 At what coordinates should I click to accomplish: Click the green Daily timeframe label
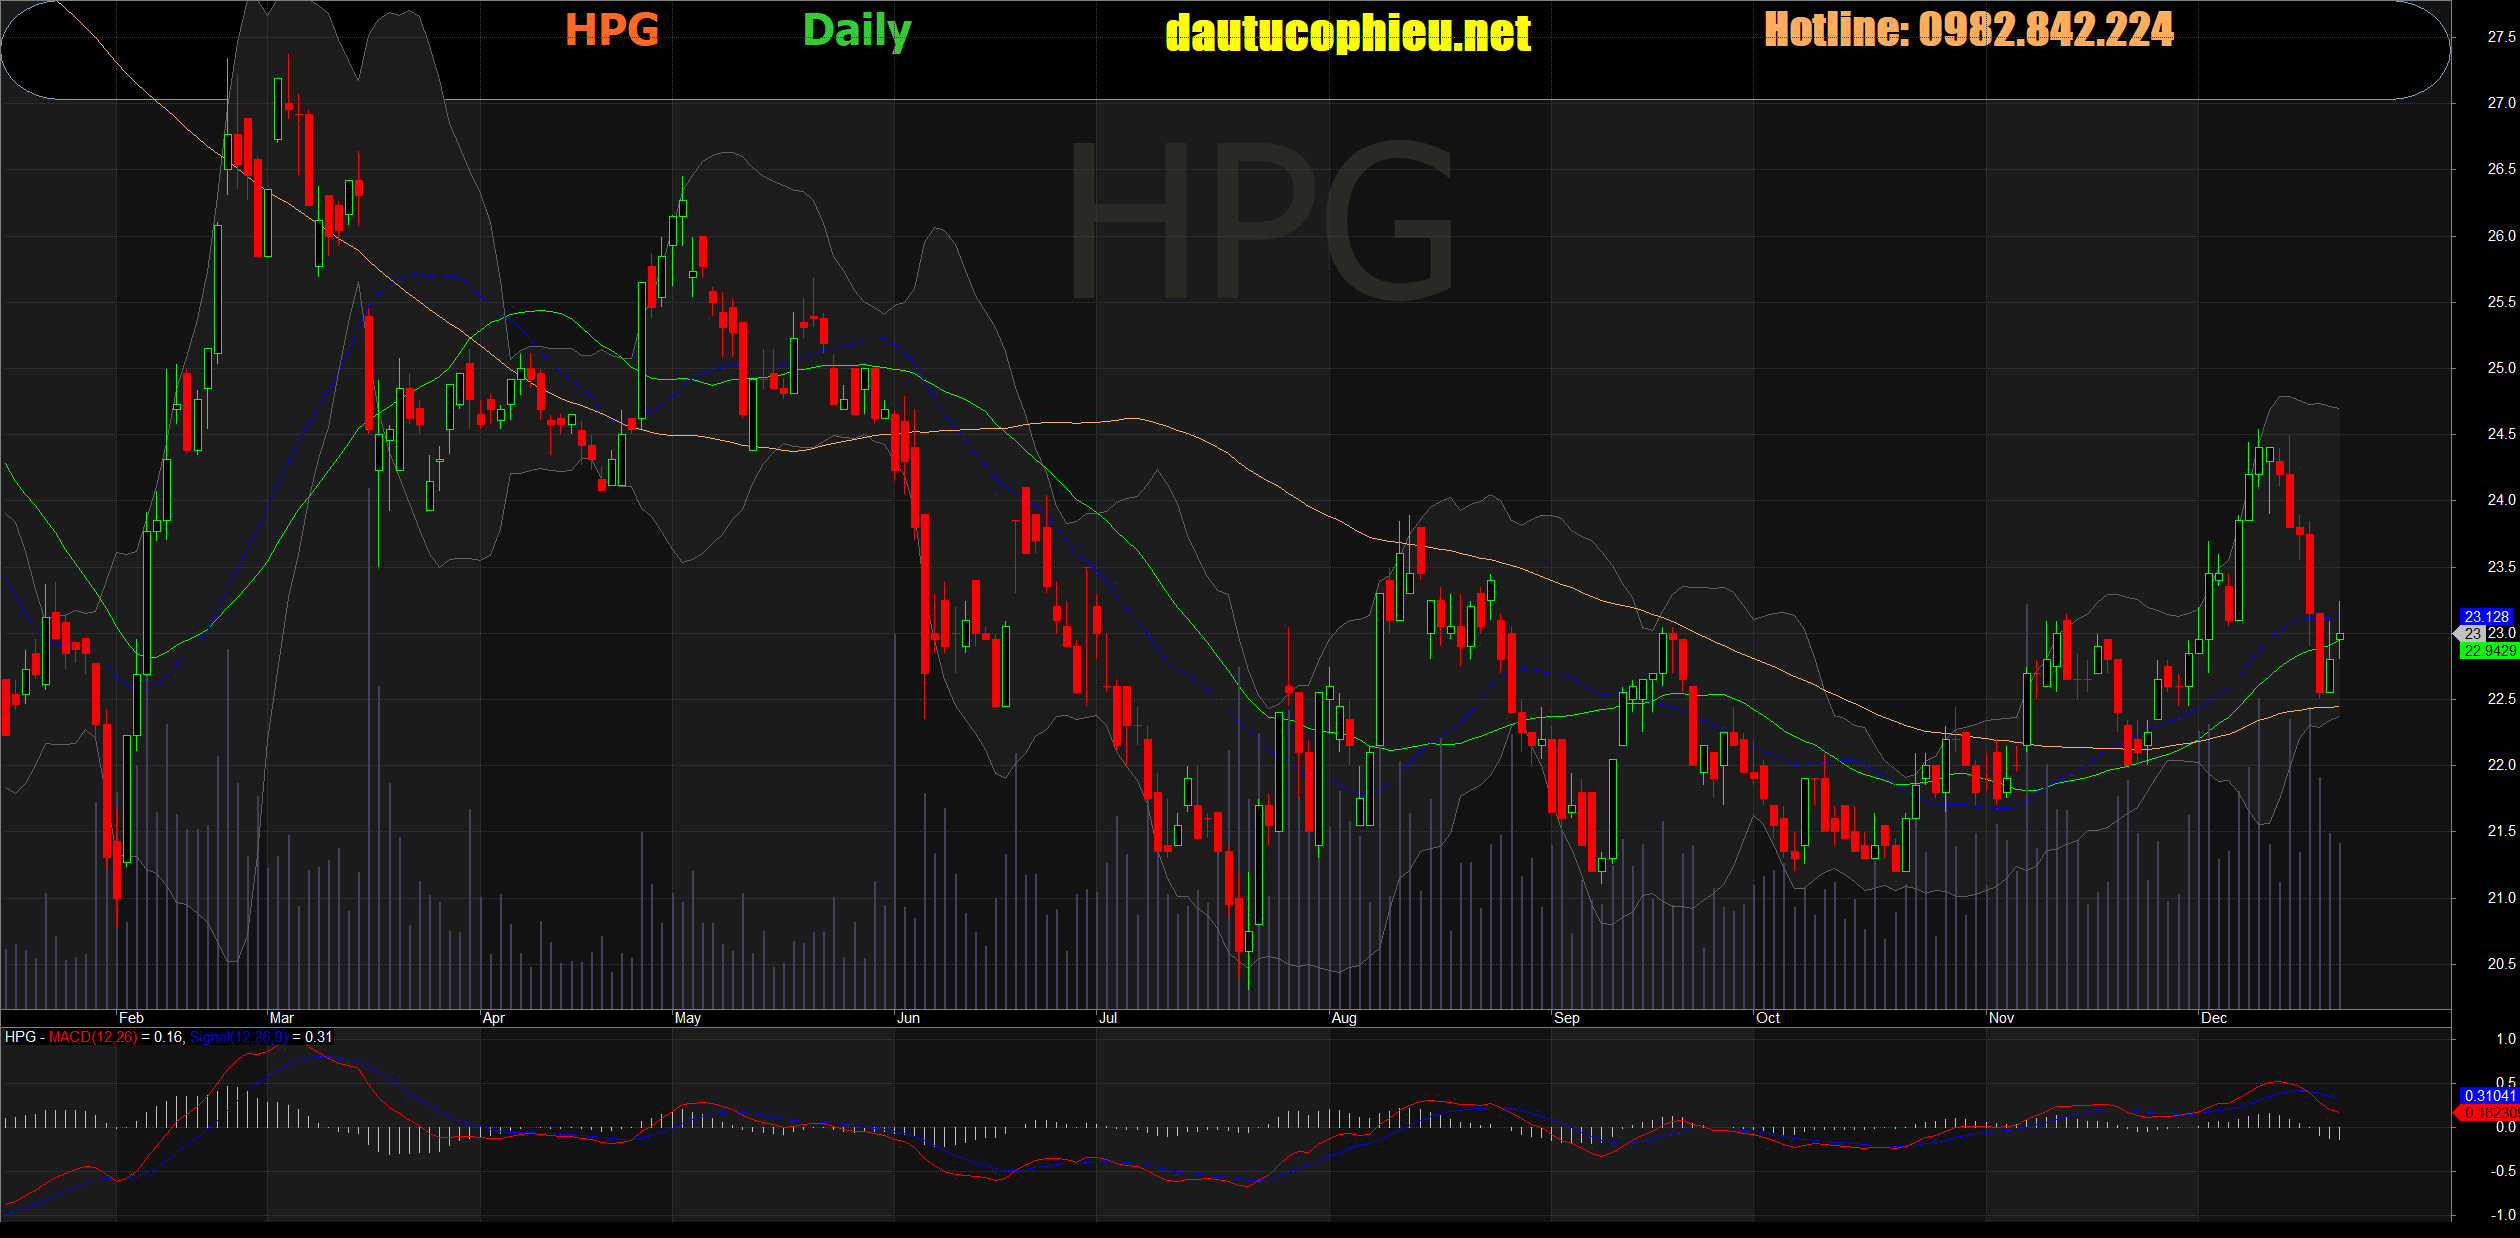857,31
